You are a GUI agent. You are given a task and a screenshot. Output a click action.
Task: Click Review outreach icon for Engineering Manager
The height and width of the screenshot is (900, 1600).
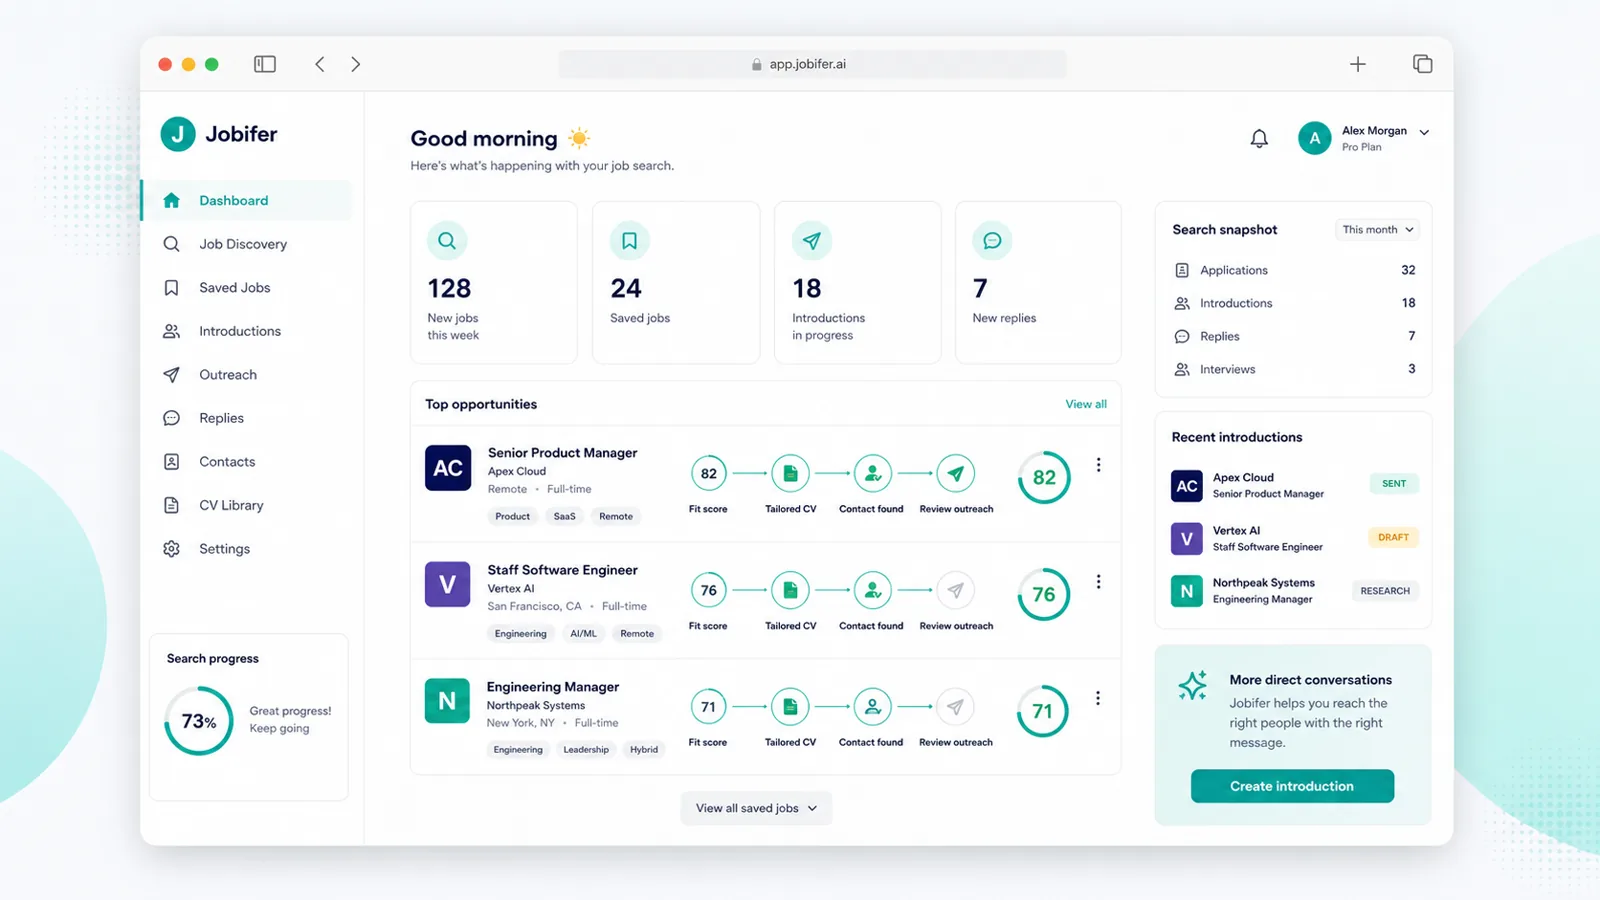956,707
